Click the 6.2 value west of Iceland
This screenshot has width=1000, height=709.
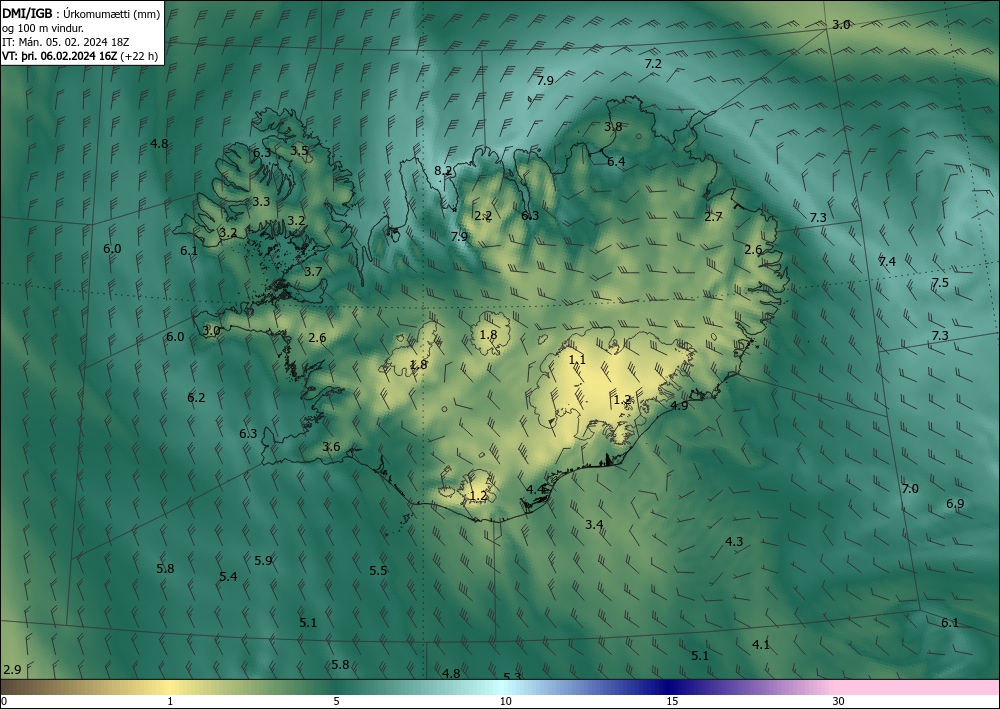tap(196, 398)
